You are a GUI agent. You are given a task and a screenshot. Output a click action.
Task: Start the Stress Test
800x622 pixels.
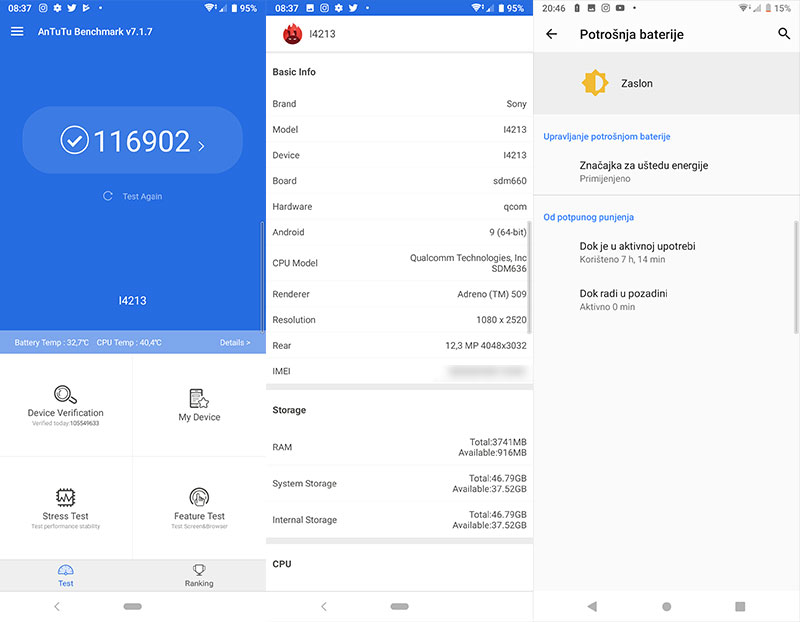pyautogui.click(x=66, y=508)
